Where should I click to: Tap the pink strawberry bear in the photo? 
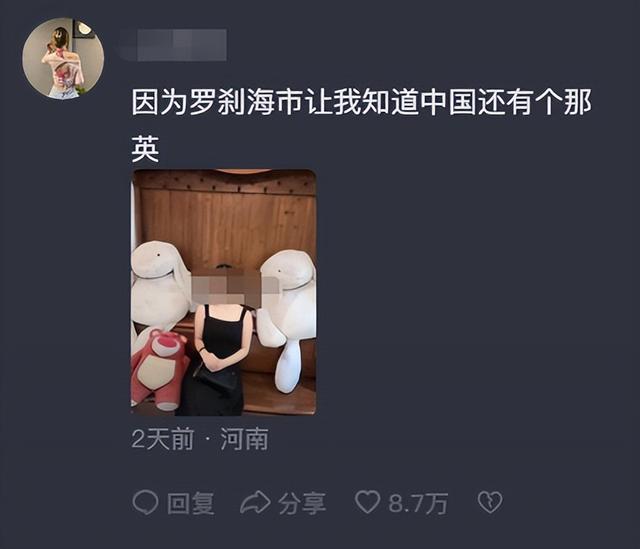pos(158,369)
